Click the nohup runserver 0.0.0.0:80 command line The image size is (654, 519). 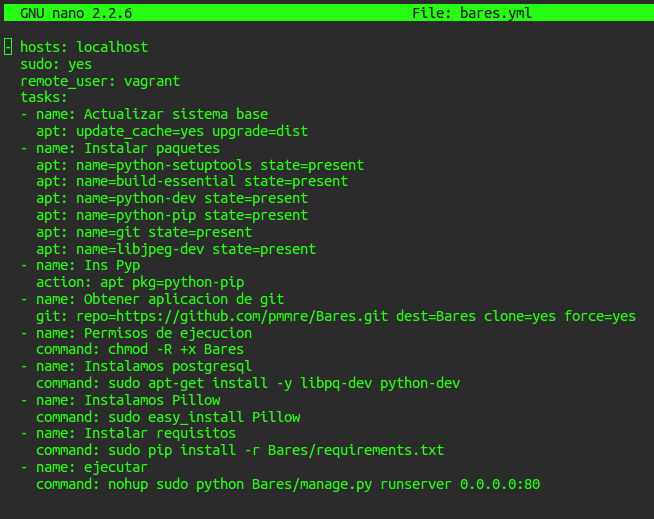tap(288, 485)
